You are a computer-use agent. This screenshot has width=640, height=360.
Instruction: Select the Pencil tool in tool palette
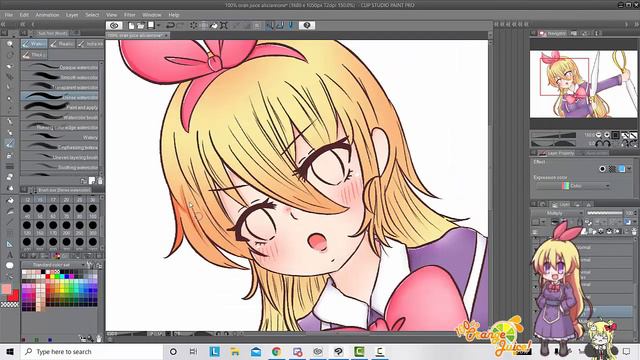(10, 132)
